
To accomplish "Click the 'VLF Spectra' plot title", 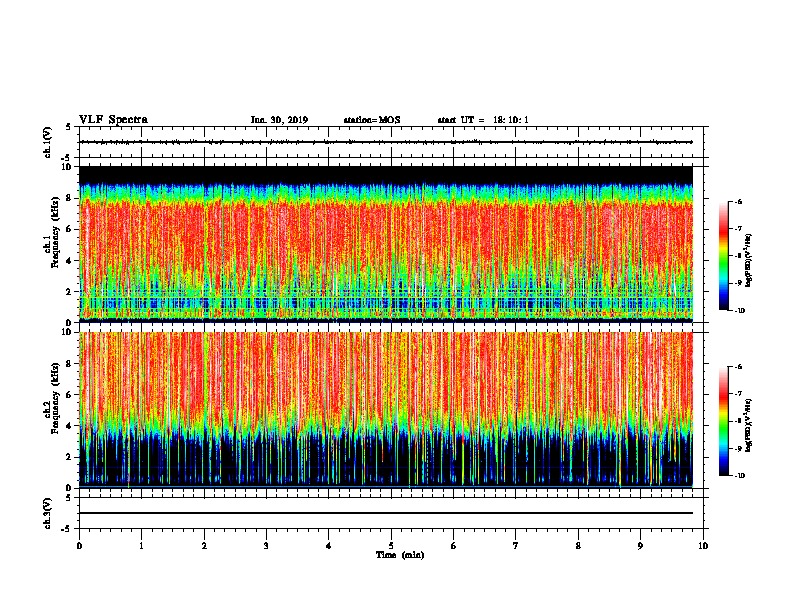I will 113,120.
